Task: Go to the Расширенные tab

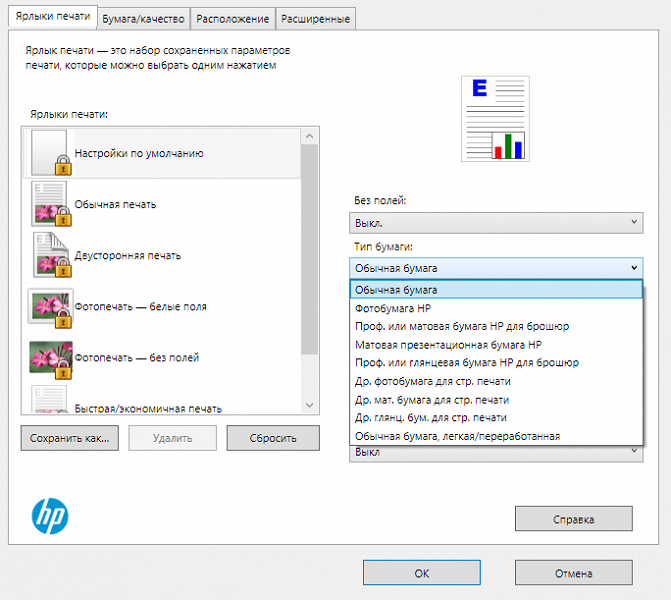Action: pyautogui.click(x=315, y=19)
